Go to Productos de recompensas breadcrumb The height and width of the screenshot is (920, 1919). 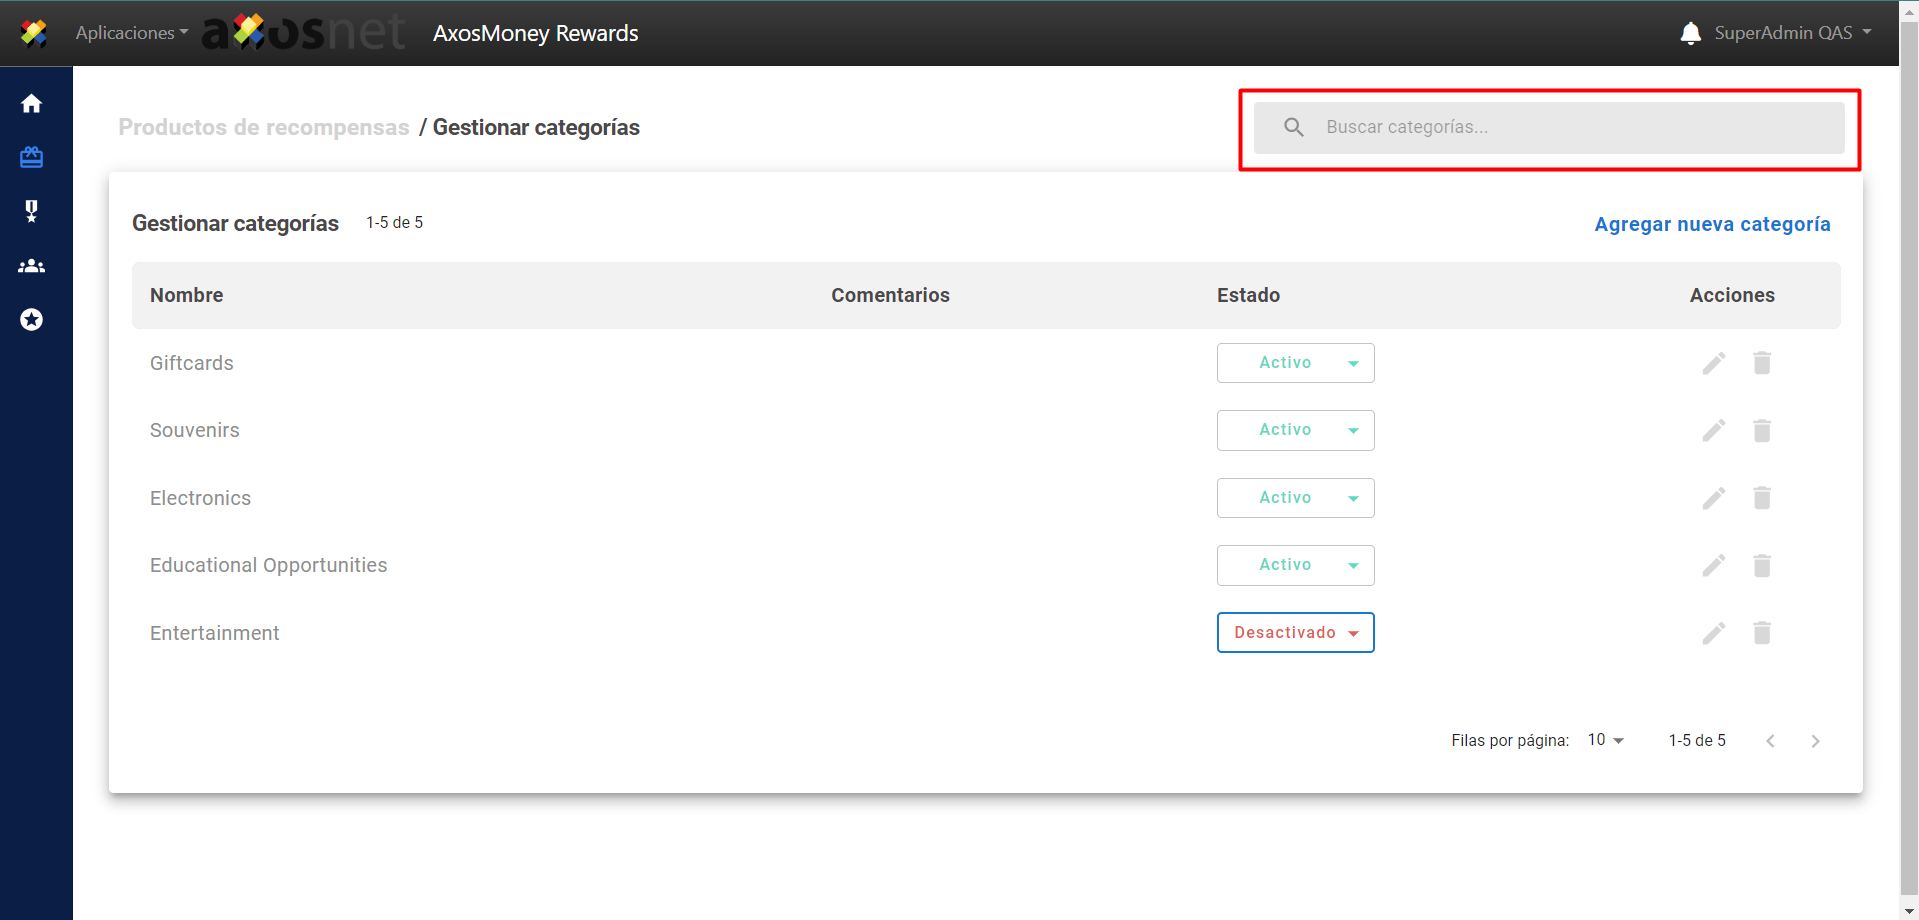coord(264,127)
